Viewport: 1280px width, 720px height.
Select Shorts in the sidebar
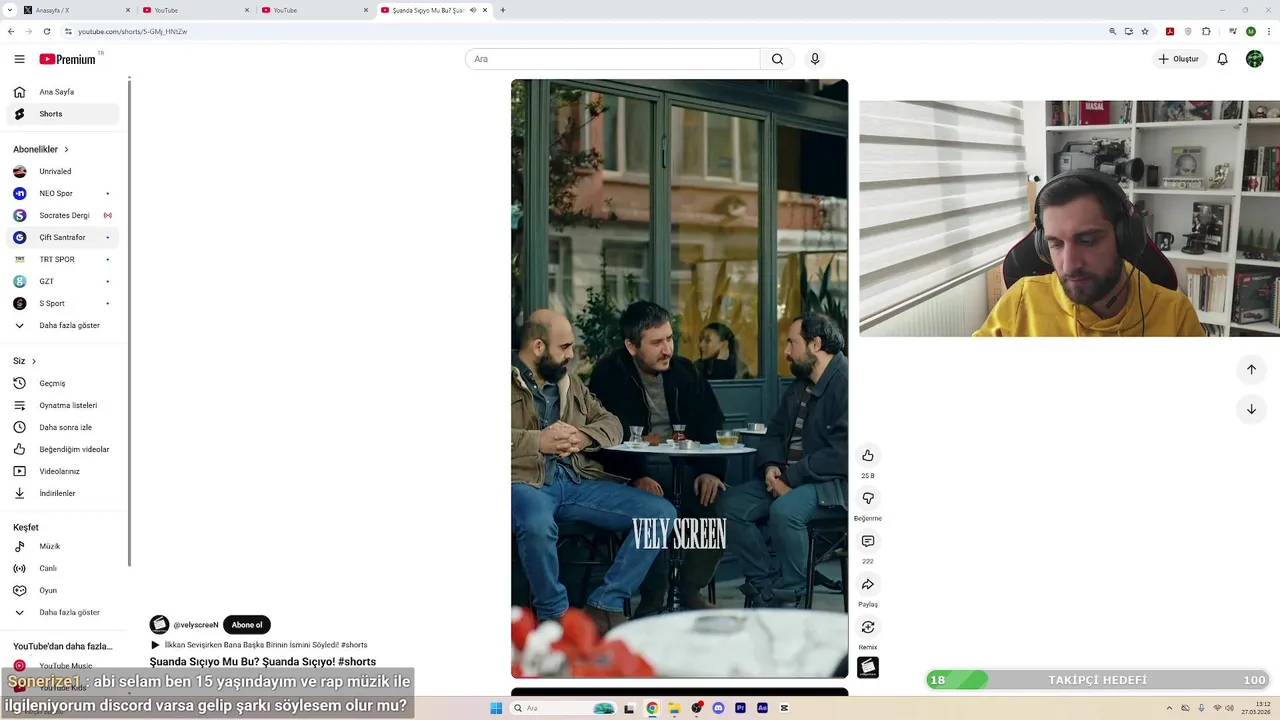[x=64, y=114]
